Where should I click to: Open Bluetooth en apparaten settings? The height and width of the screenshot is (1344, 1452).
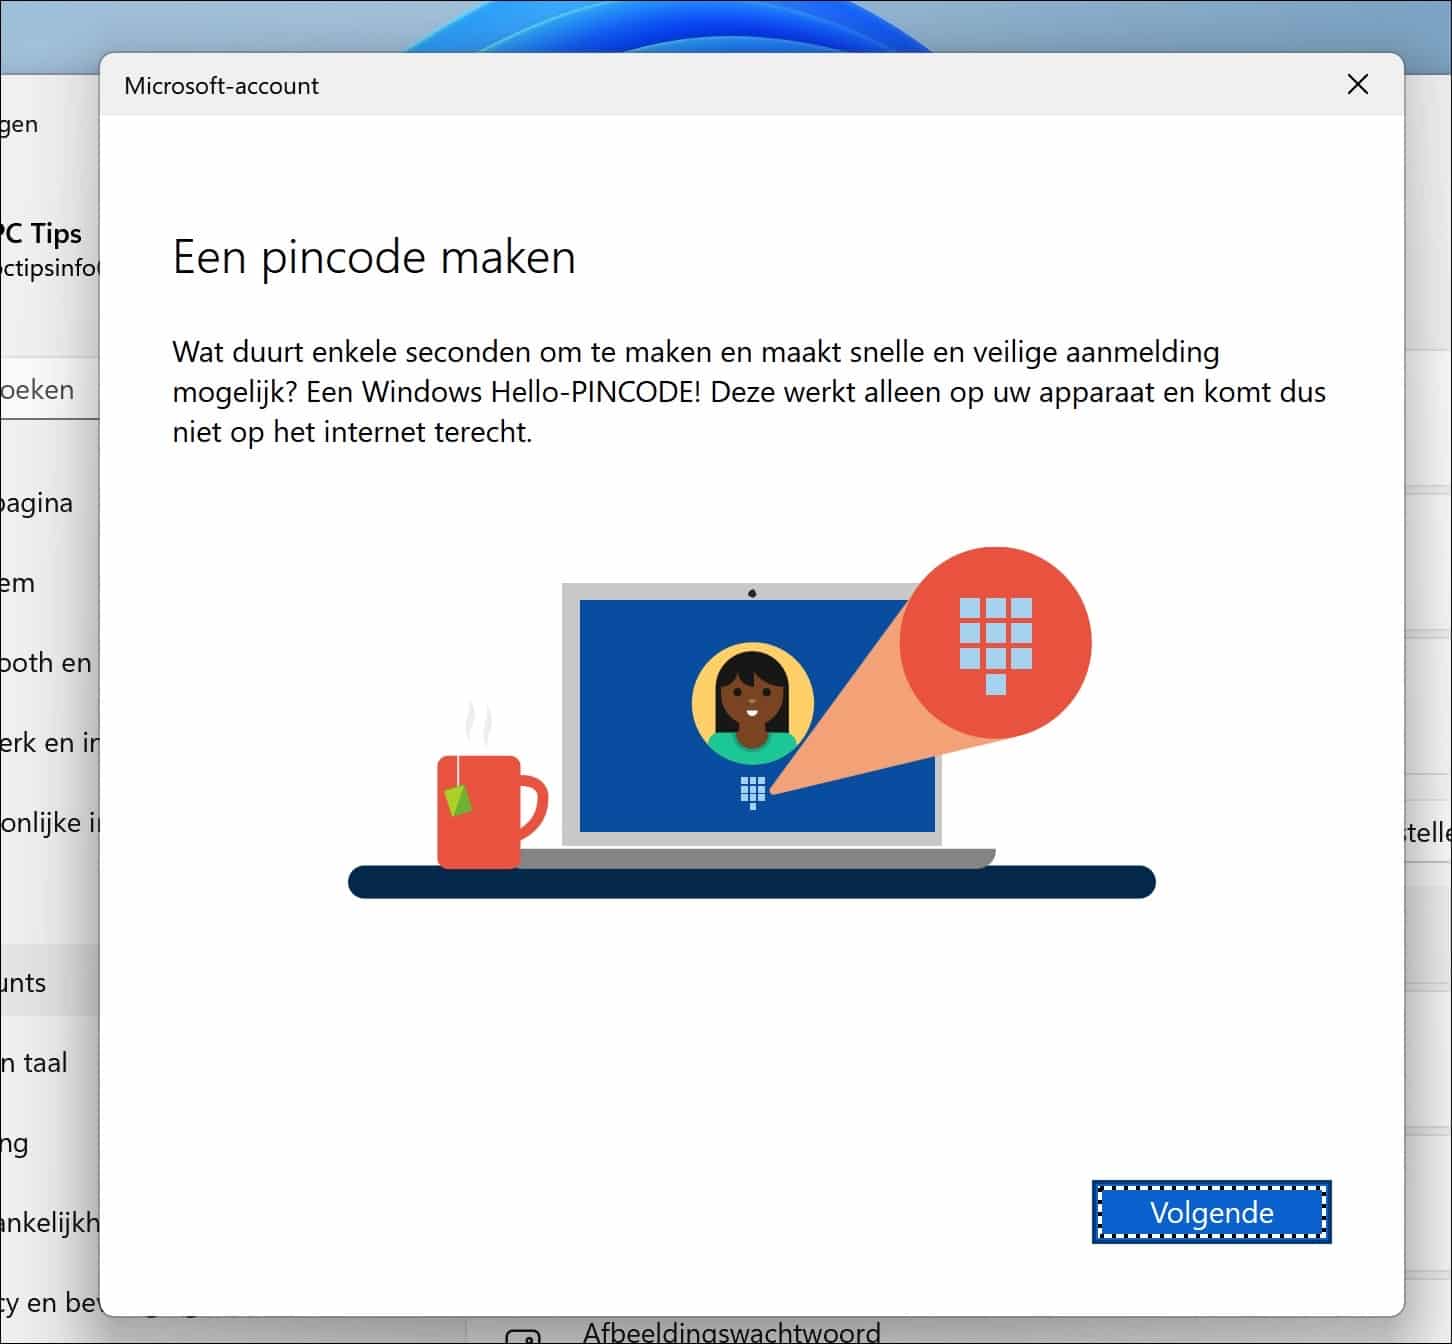[x=40, y=662]
